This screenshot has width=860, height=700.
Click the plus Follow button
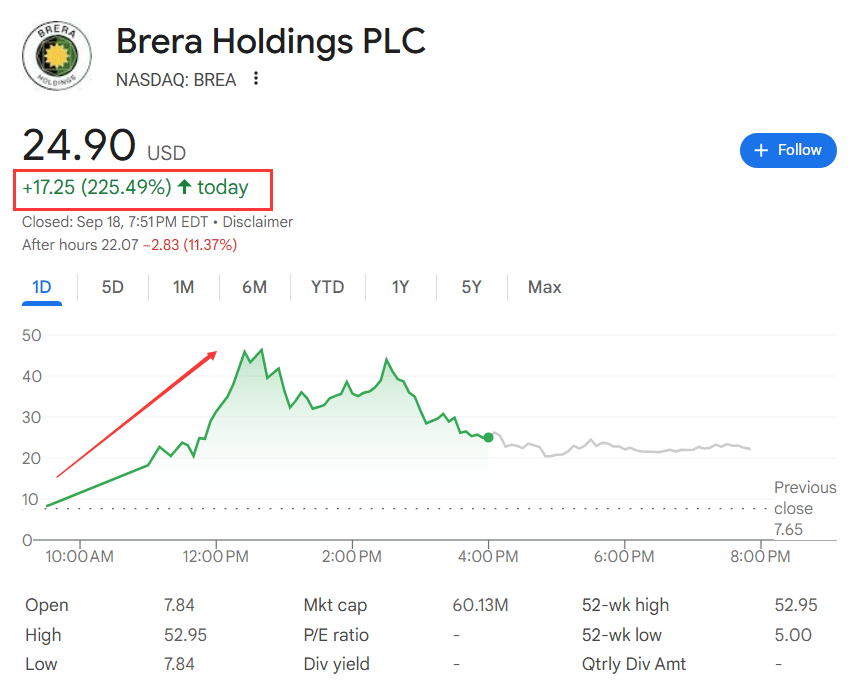[x=788, y=150]
